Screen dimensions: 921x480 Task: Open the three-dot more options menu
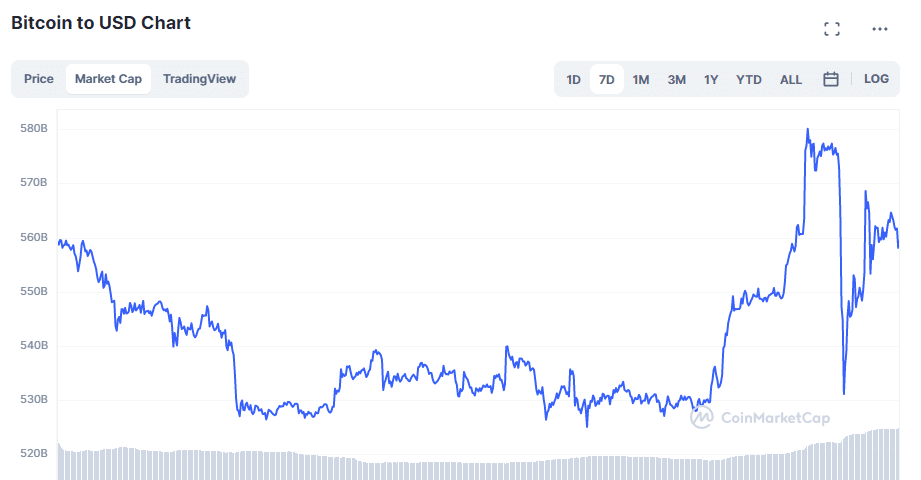pyautogui.click(x=879, y=29)
